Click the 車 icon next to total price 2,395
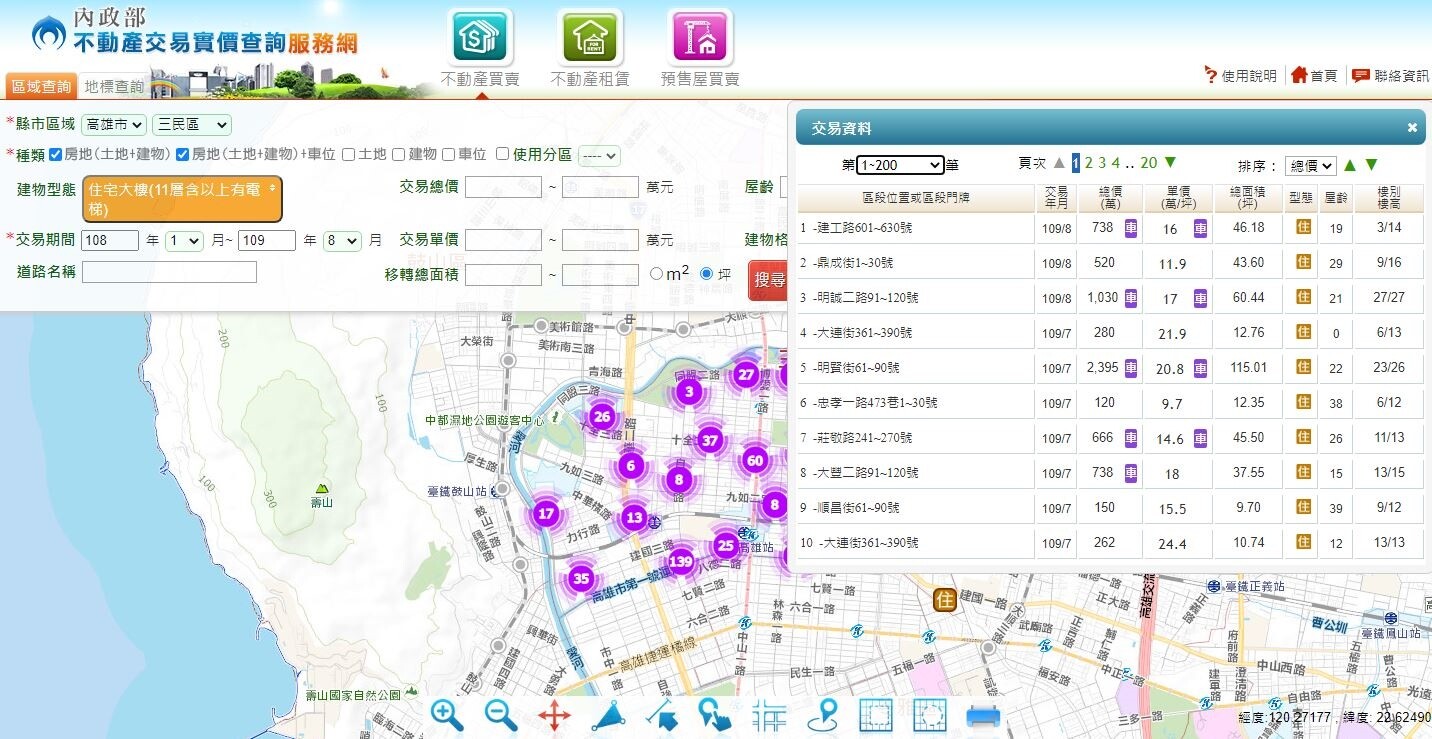This screenshot has width=1432, height=739. pos(1131,367)
